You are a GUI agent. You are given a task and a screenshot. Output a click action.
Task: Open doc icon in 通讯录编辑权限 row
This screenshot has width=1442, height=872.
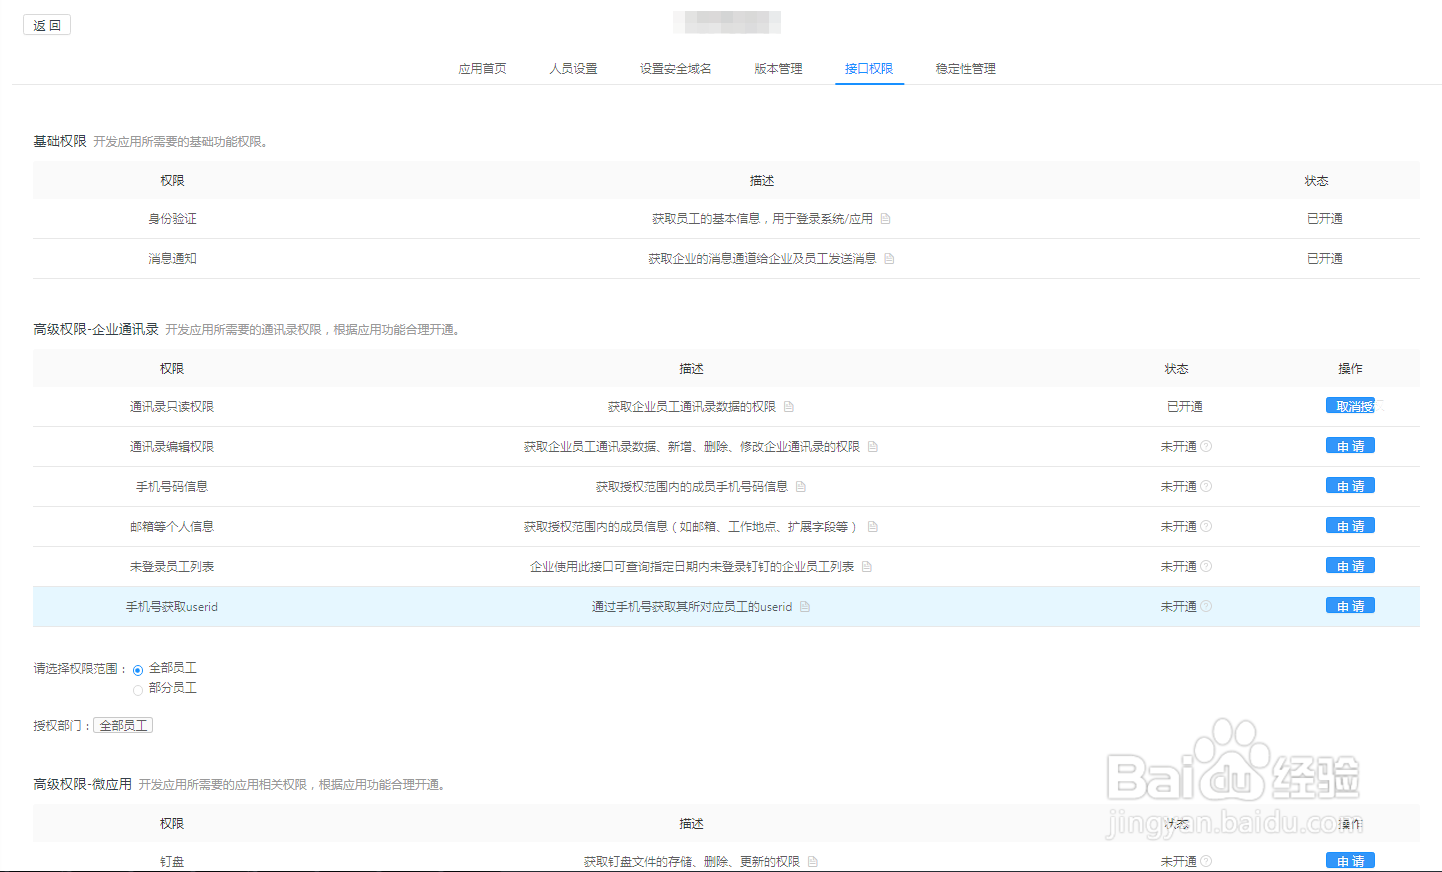coord(873,447)
